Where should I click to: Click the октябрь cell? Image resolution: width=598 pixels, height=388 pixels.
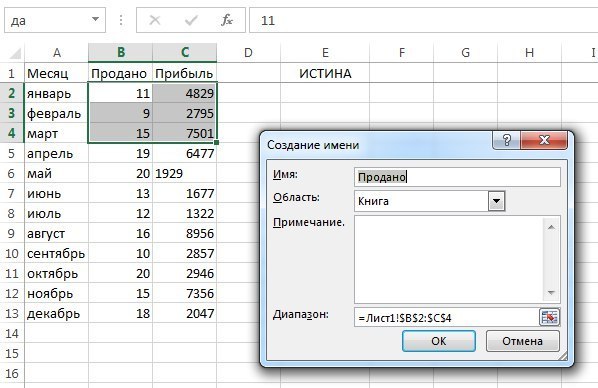[56, 273]
